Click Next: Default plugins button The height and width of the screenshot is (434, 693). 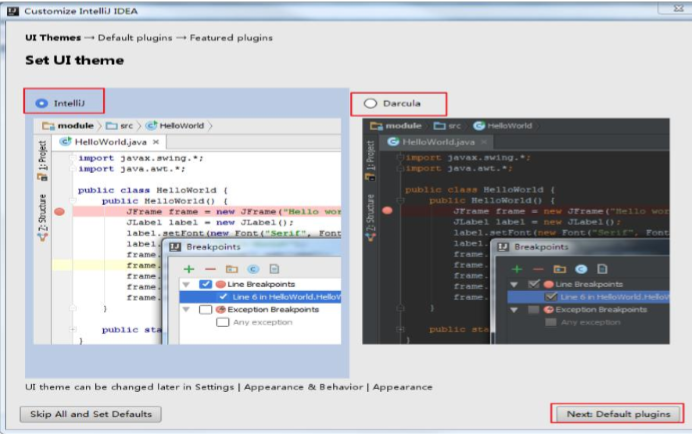(617, 413)
